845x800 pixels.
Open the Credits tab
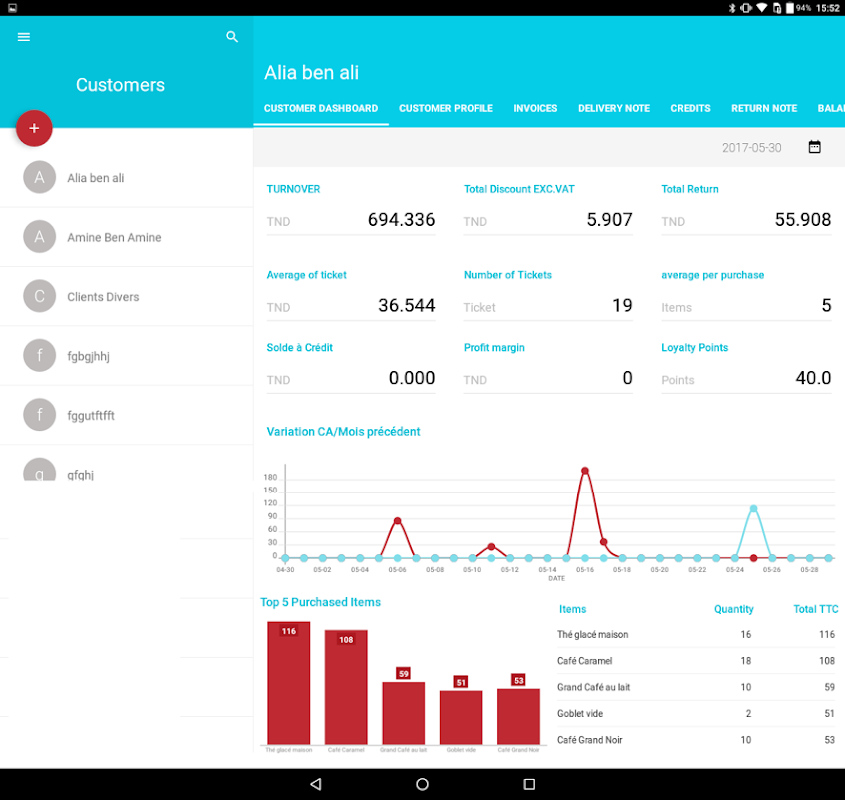[690, 108]
